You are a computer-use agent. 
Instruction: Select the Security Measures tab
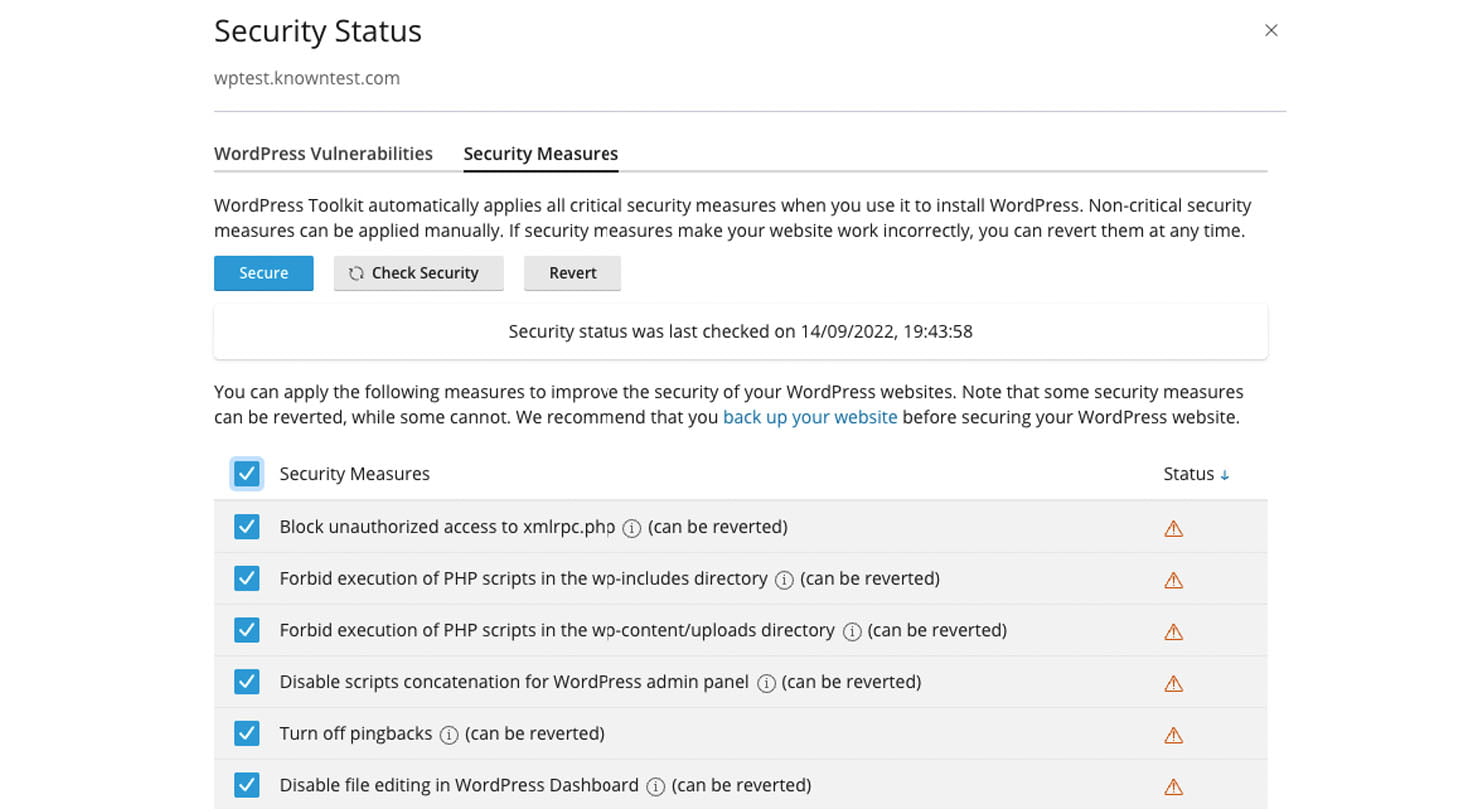tap(541, 154)
